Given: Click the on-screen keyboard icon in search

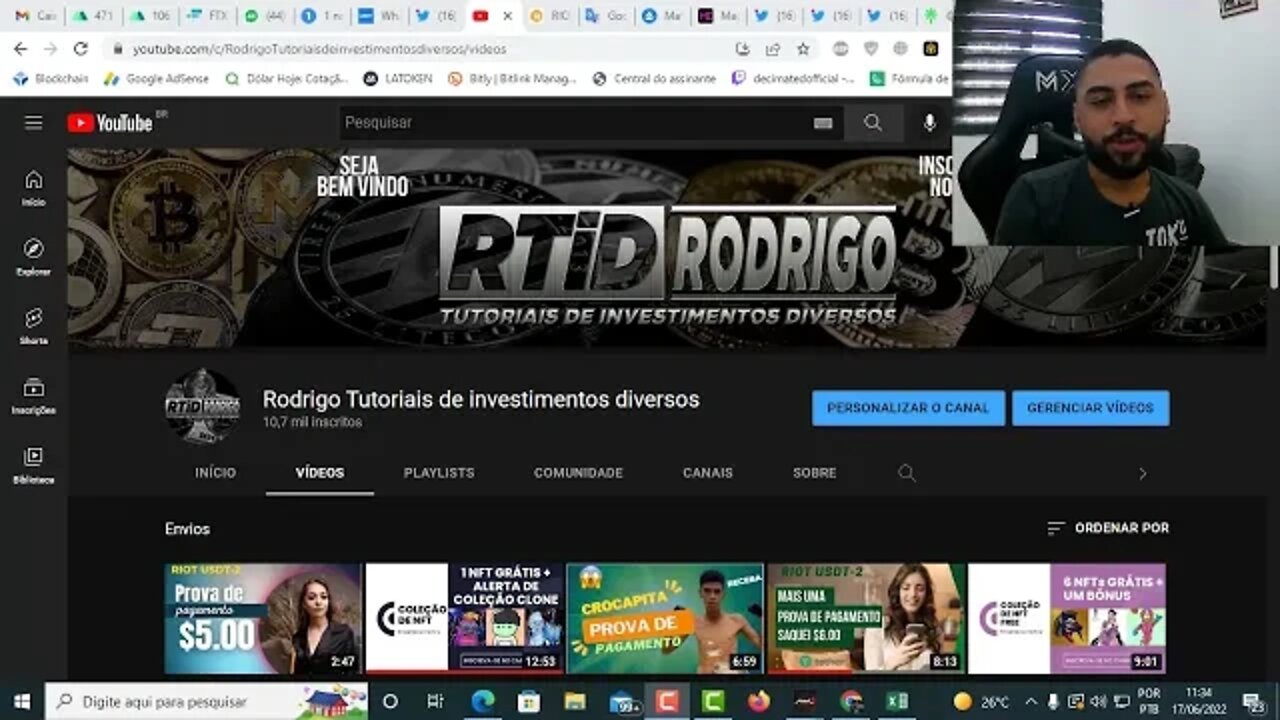Looking at the screenshot, I should [823, 123].
